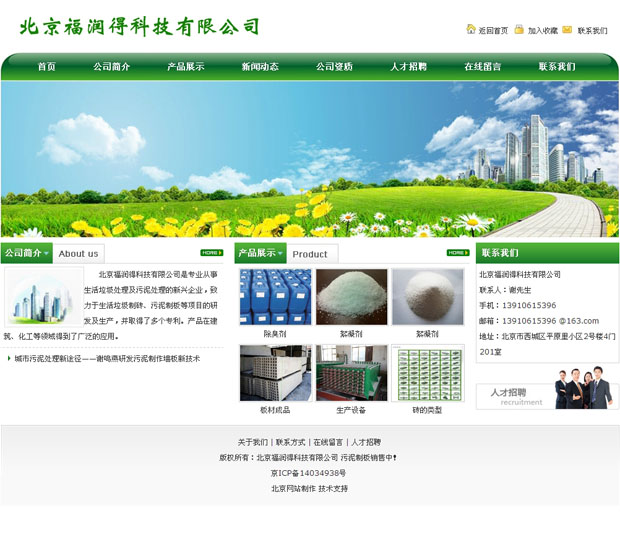Open the 除臭剂 product thumbnail
The width and height of the screenshot is (620, 555).
(x=275, y=296)
